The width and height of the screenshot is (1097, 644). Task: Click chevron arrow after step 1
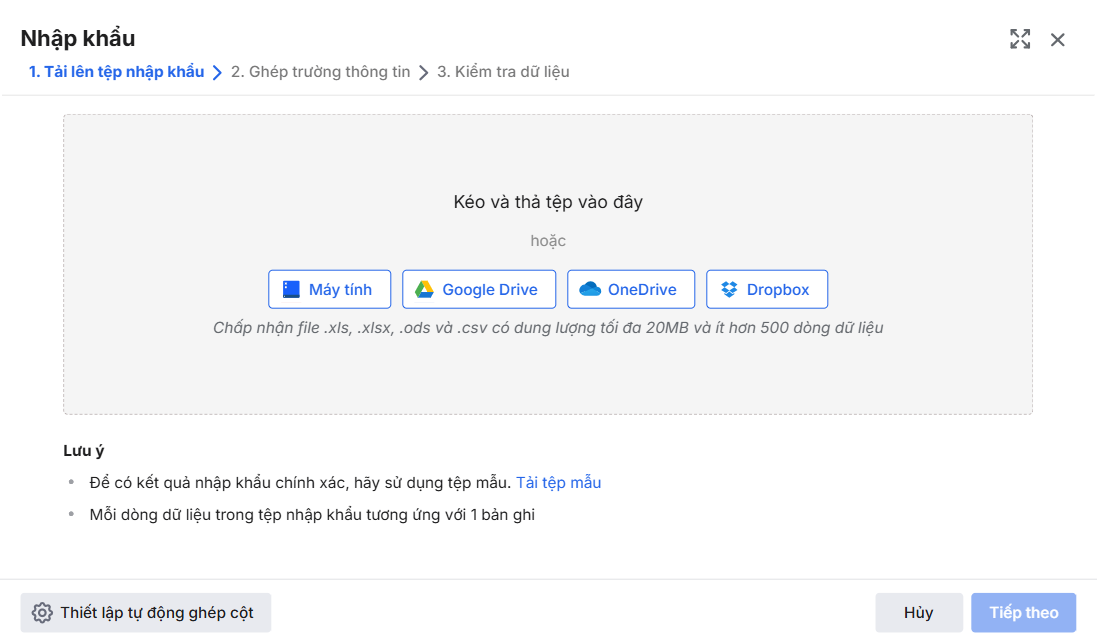[x=217, y=72]
